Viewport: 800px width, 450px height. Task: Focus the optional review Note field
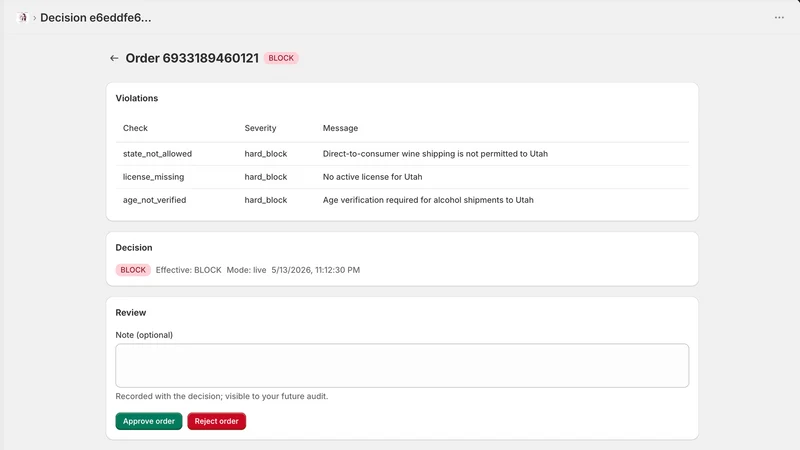(402, 365)
